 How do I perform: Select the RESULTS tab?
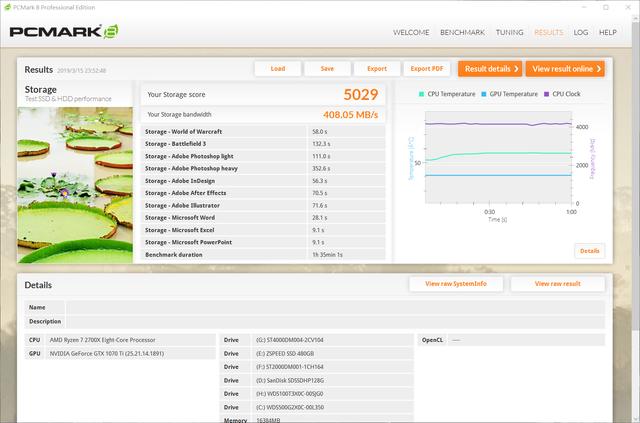click(549, 32)
